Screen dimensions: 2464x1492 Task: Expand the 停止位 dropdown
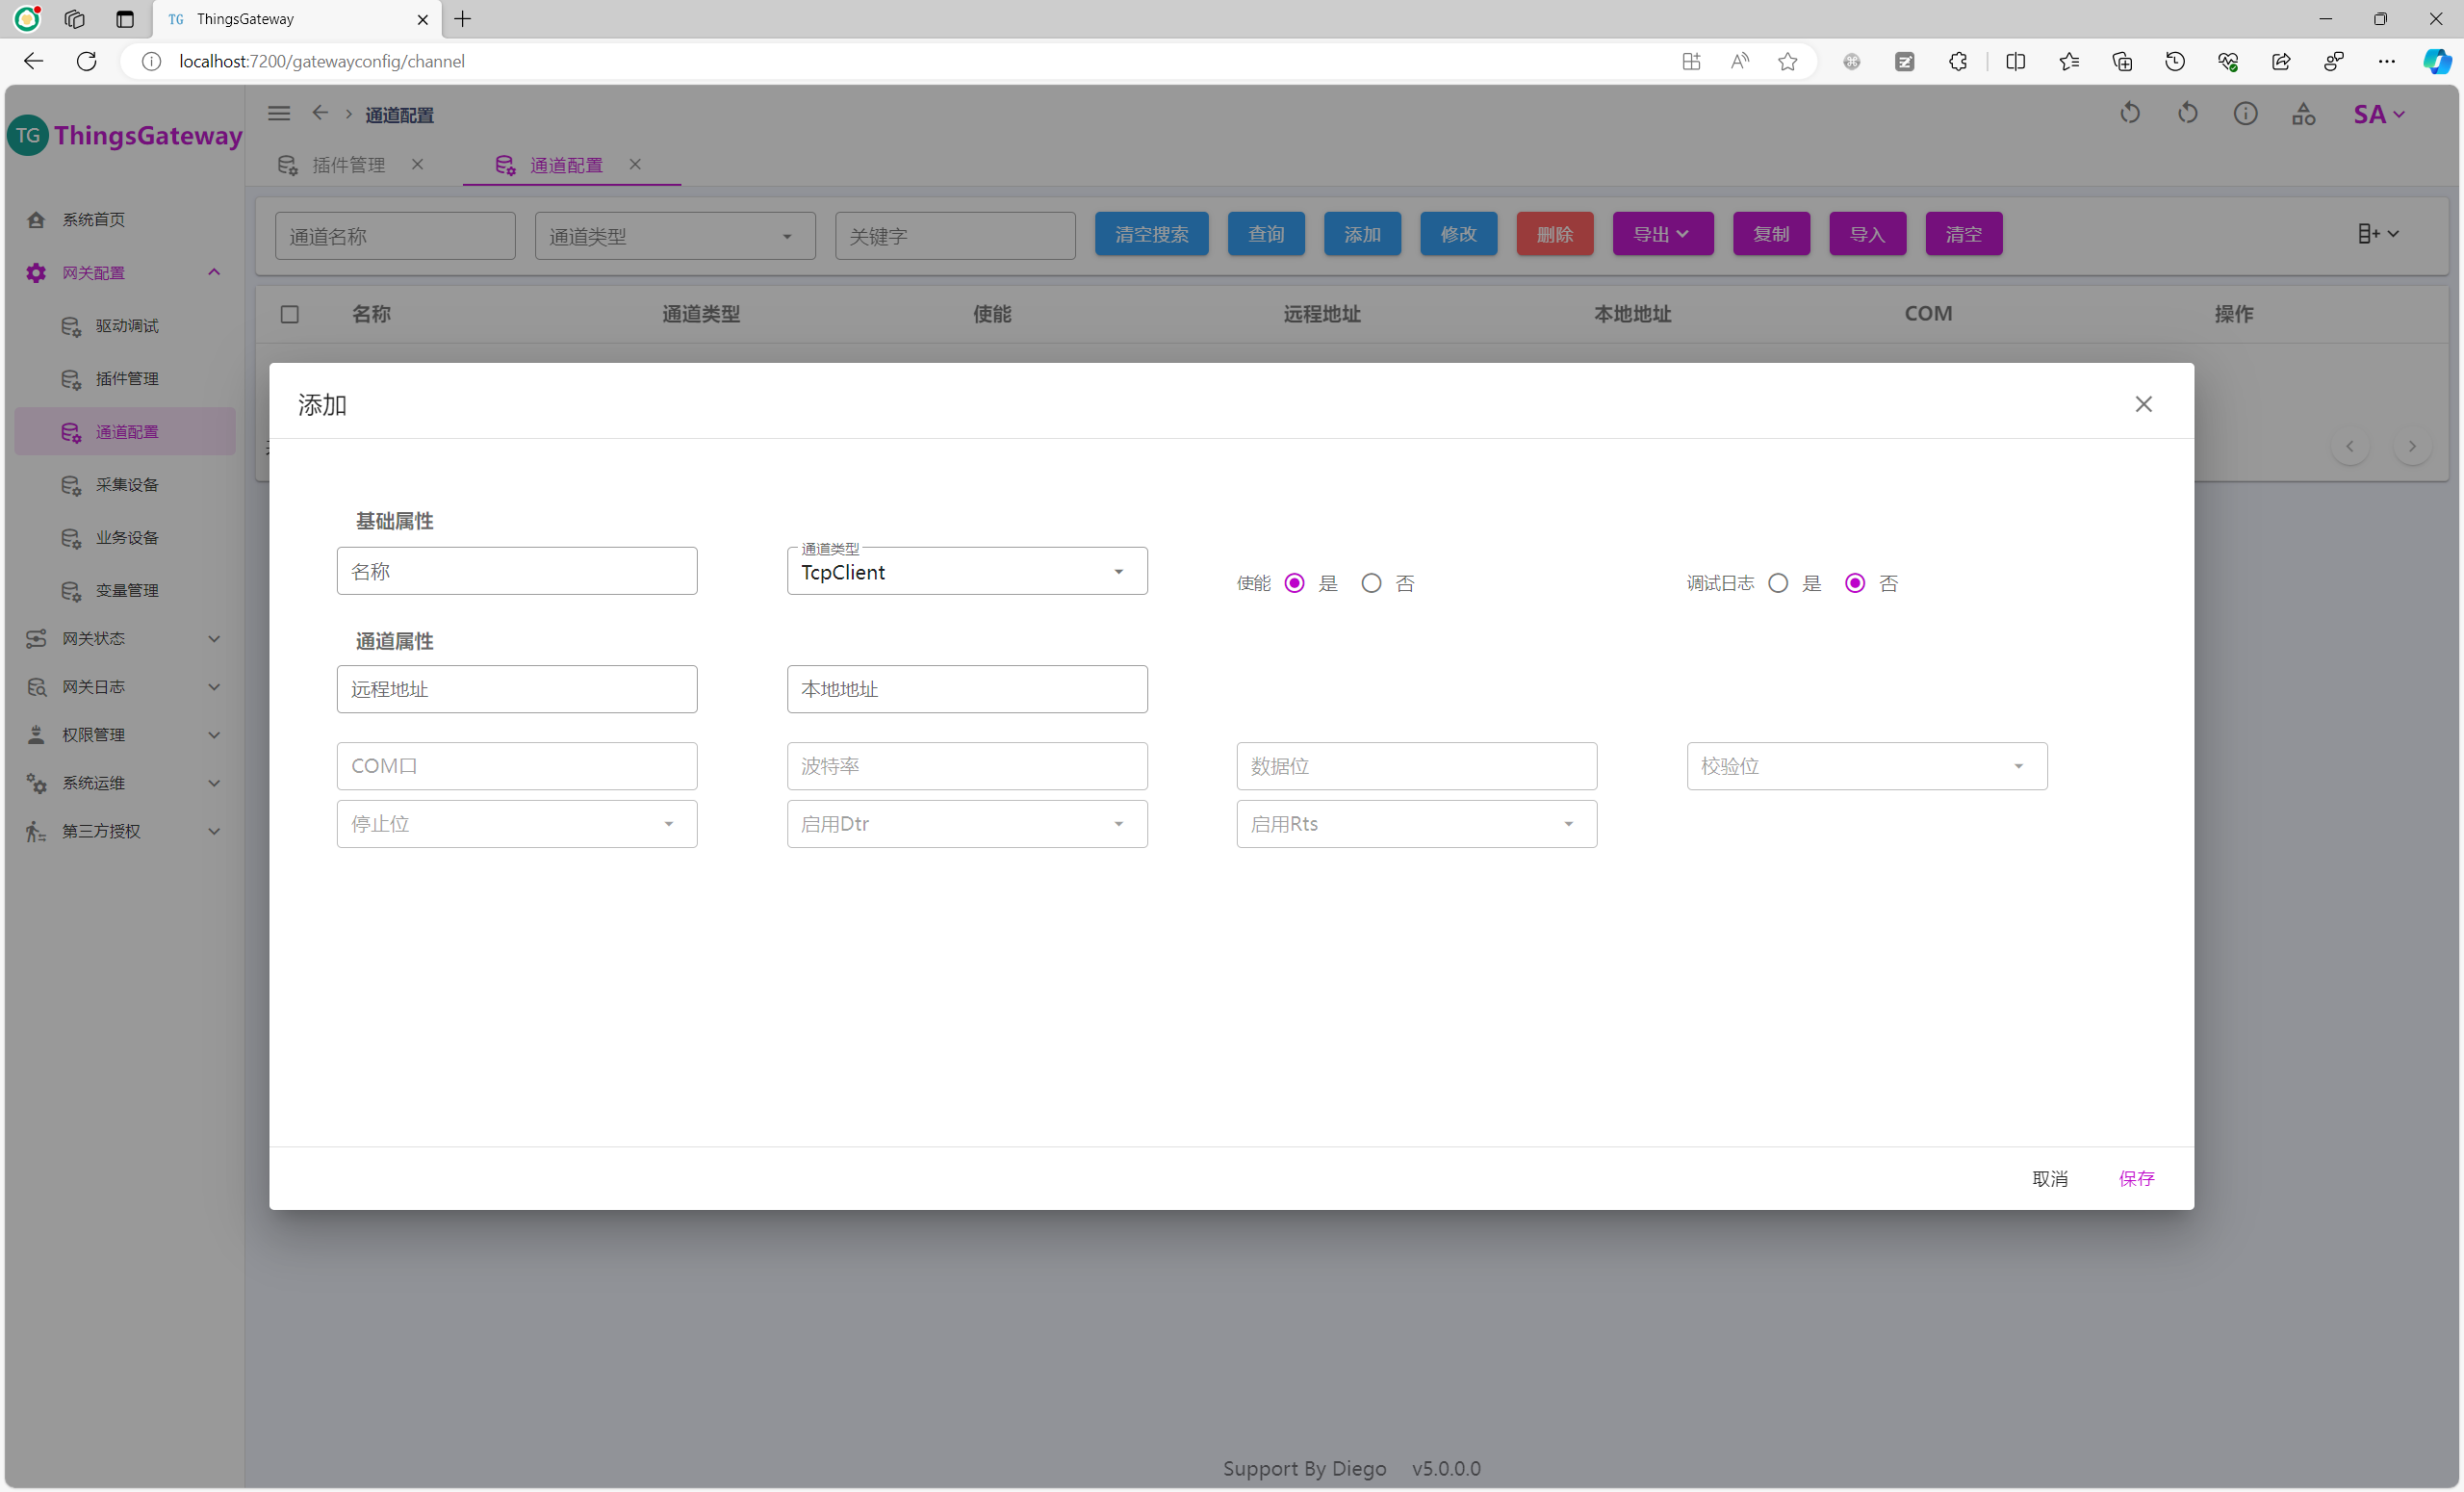[516, 824]
